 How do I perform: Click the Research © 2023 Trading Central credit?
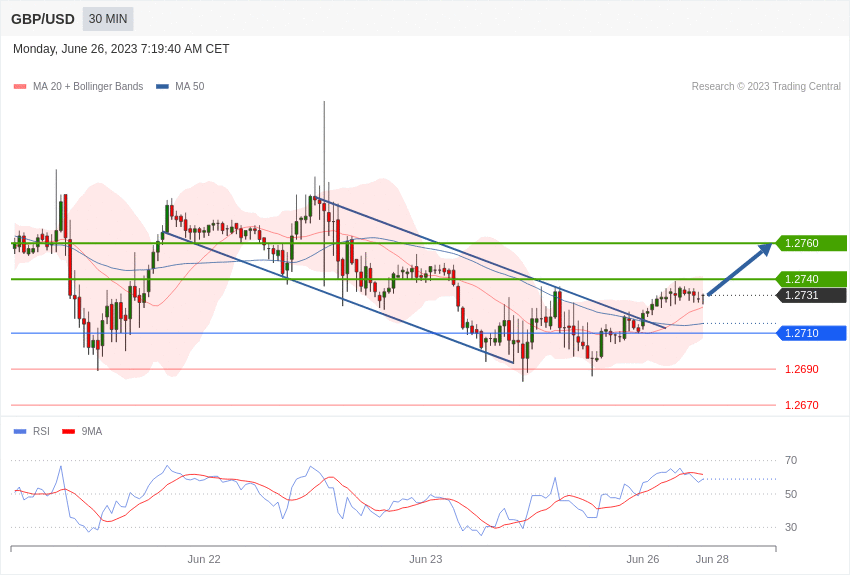coord(766,87)
